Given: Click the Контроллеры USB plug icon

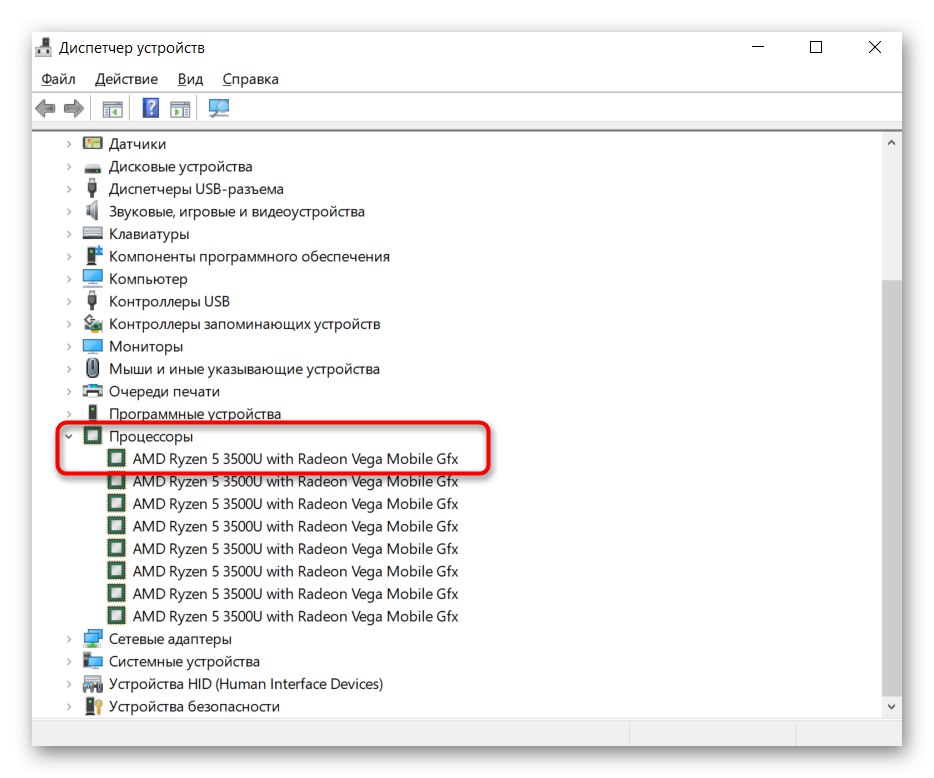Looking at the screenshot, I should pyautogui.click(x=92, y=300).
